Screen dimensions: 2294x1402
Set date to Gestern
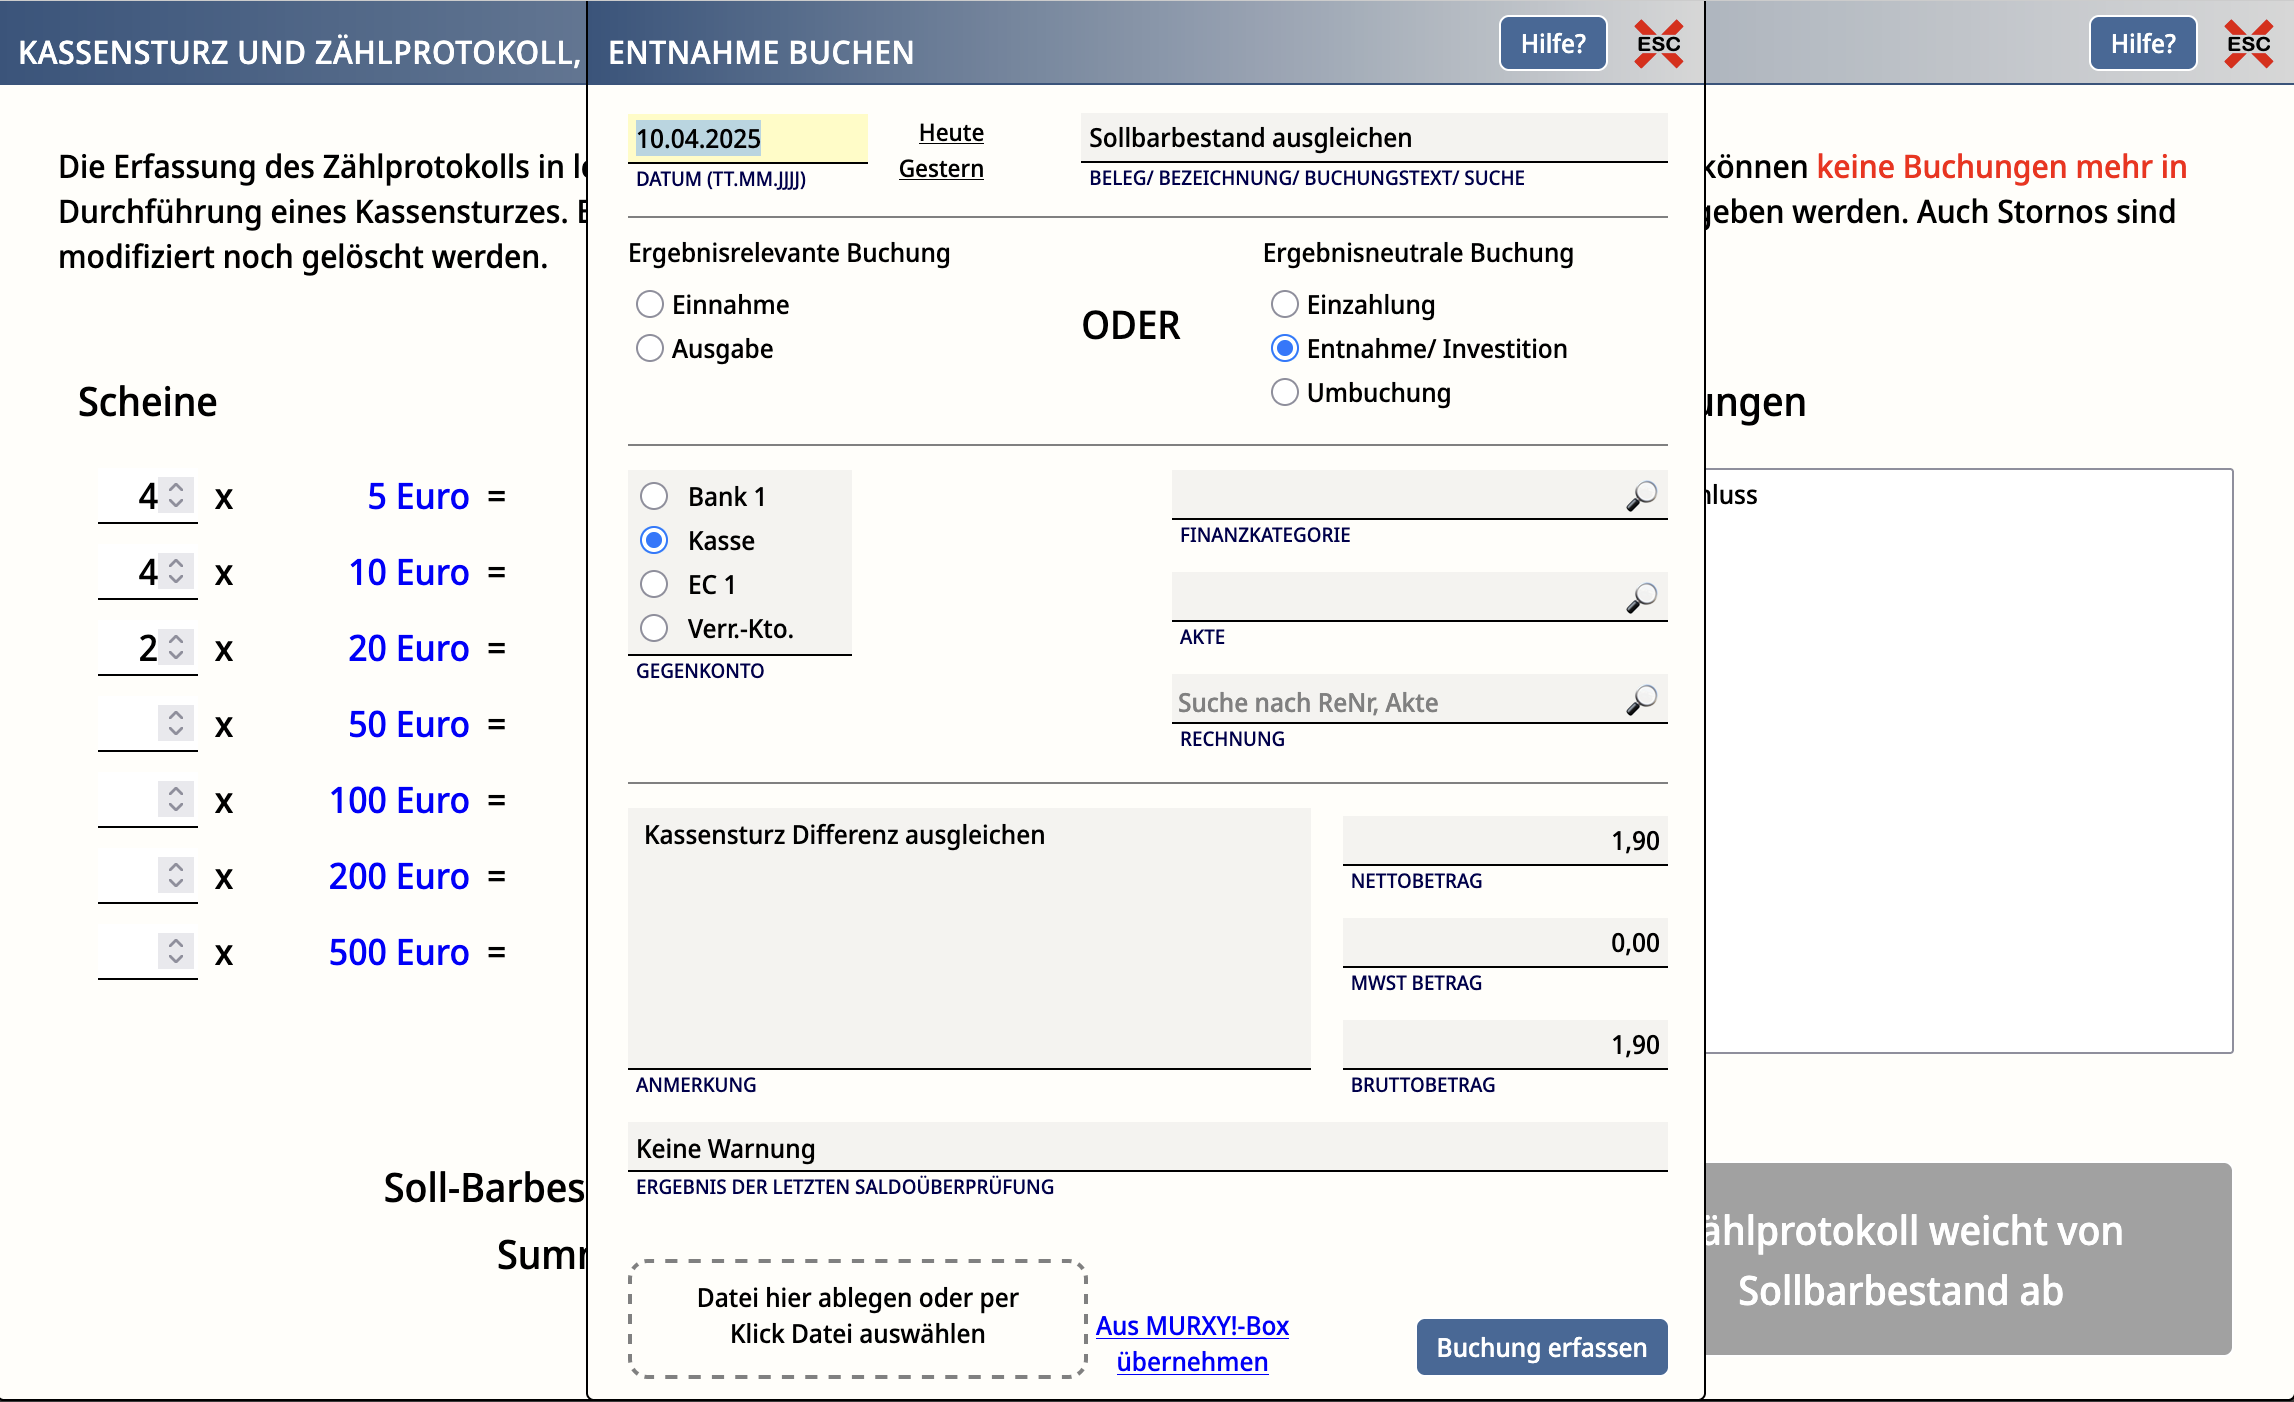[x=941, y=169]
